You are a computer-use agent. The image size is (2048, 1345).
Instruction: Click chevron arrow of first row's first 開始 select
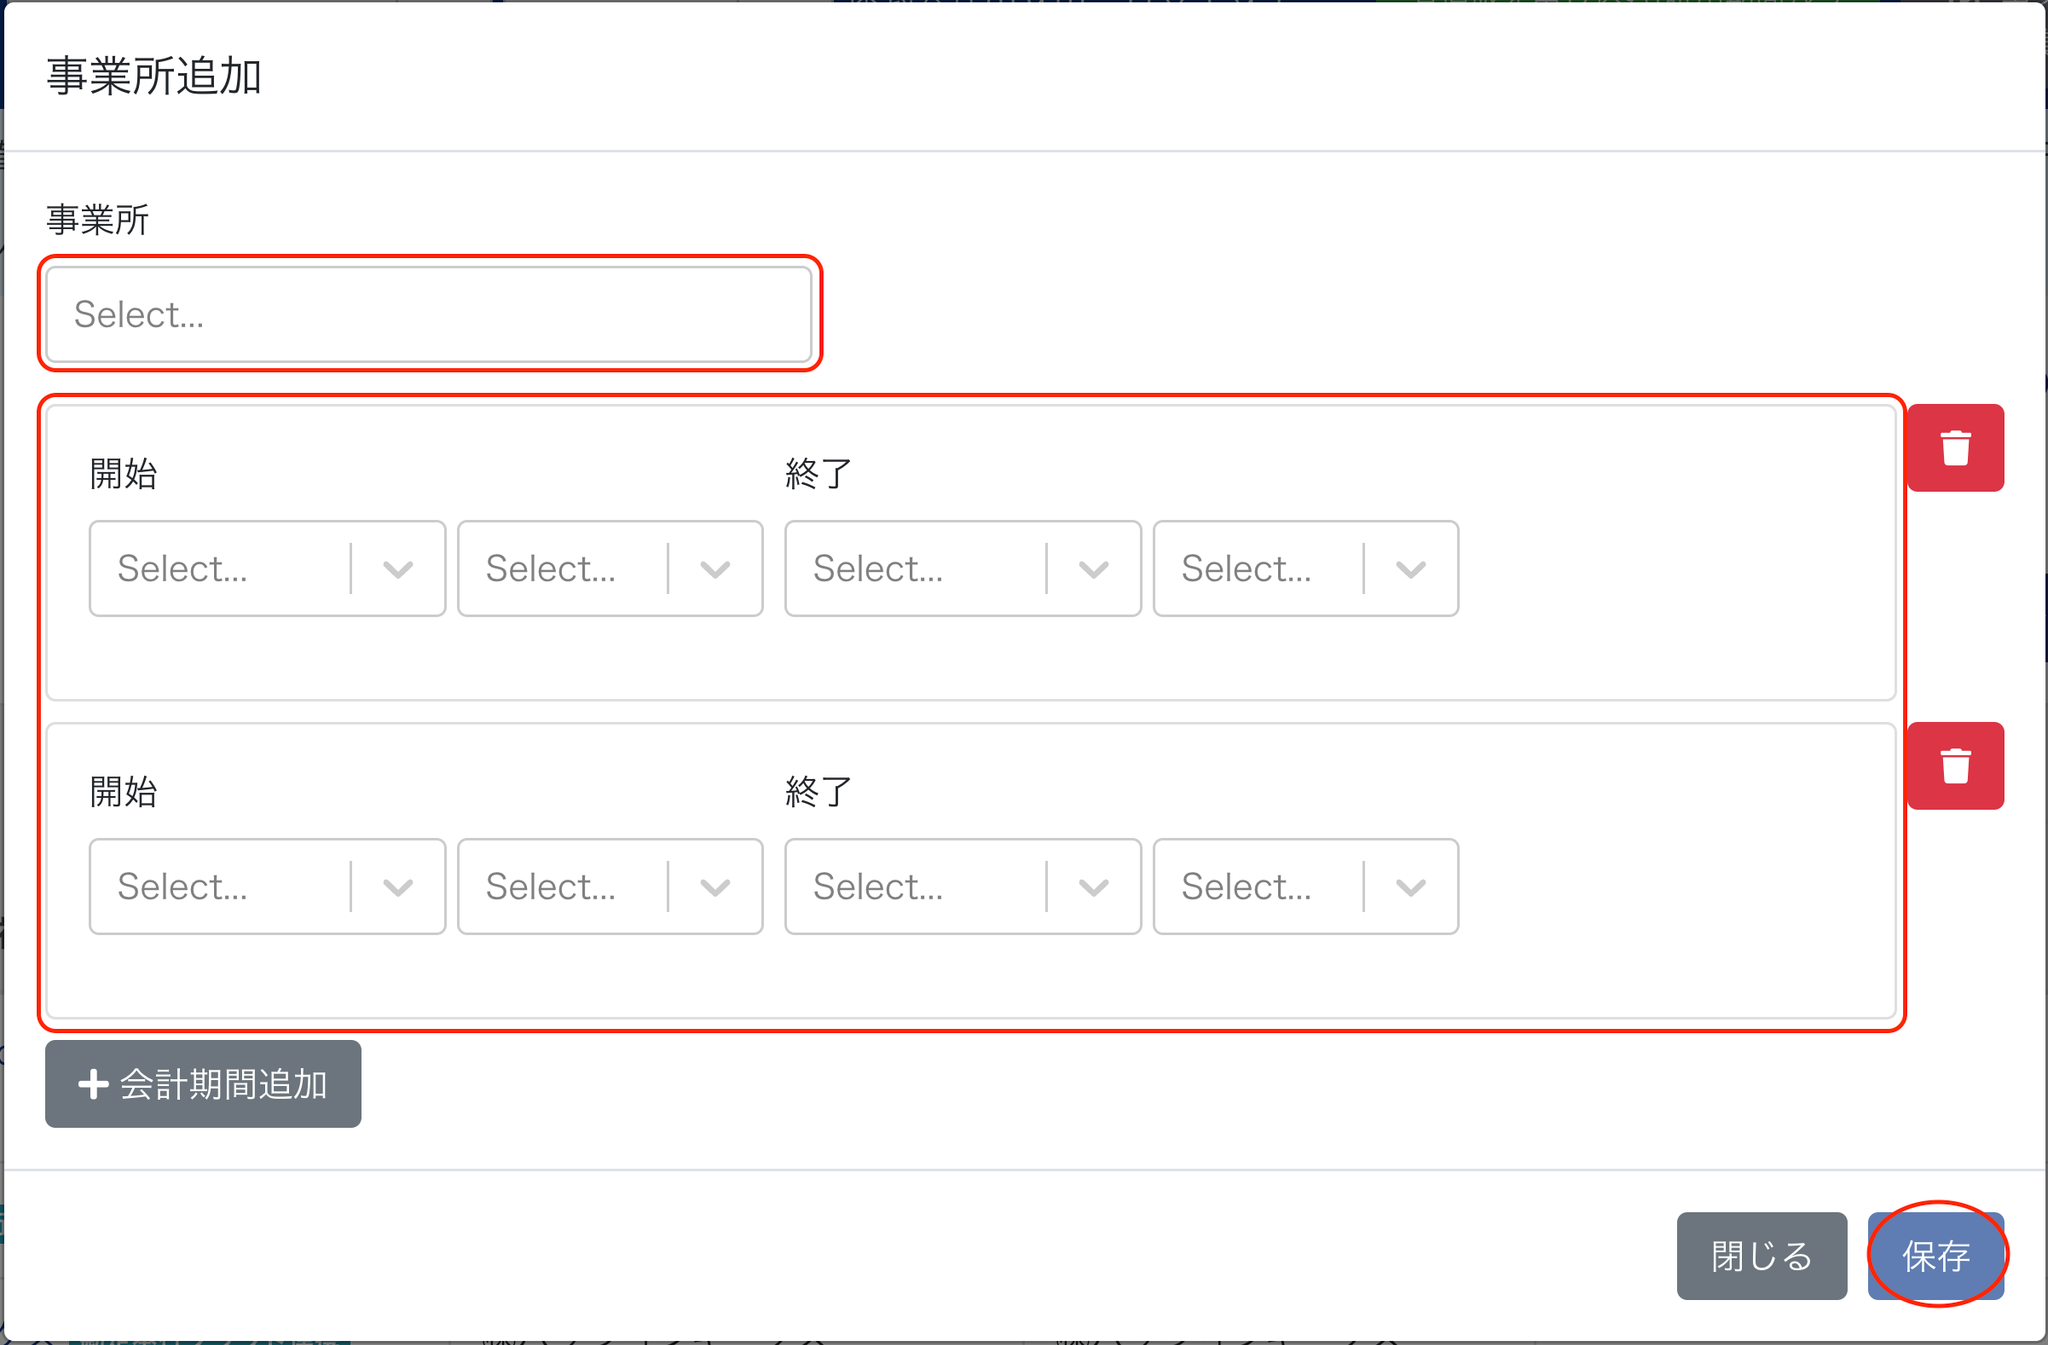[398, 570]
